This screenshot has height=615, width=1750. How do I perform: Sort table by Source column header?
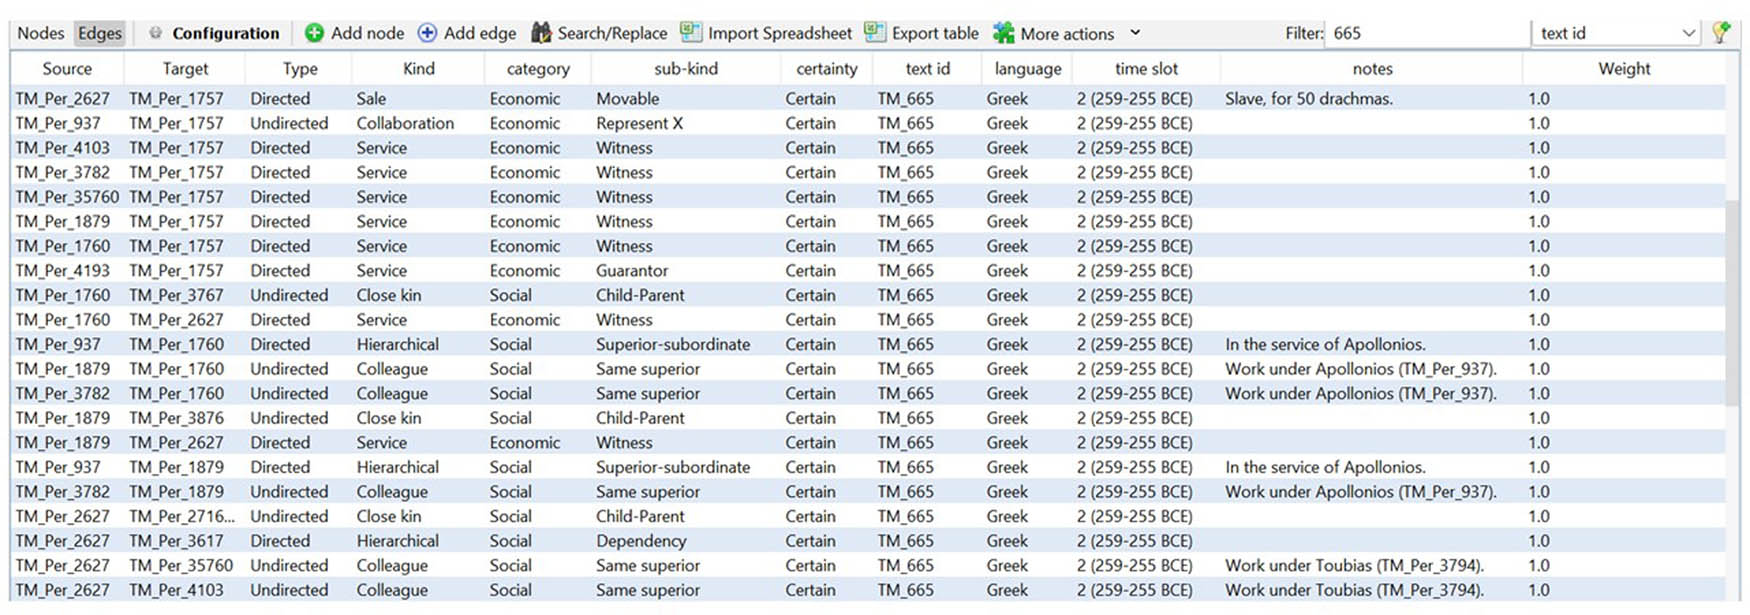(67, 69)
